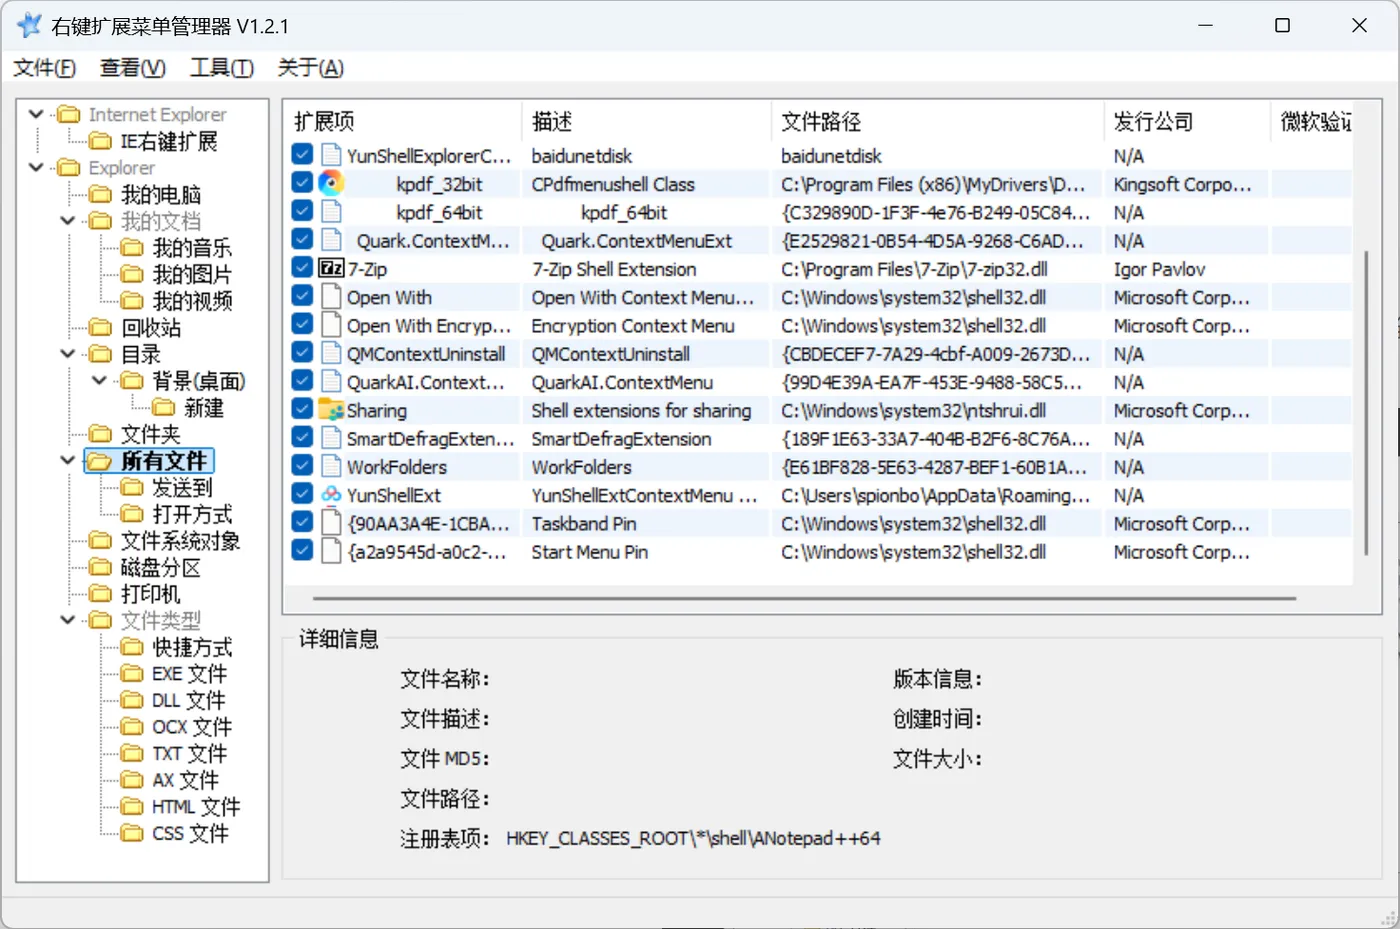Collapse the Explorer tree node
The width and height of the screenshot is (1400, 929).
coord(37,167)
